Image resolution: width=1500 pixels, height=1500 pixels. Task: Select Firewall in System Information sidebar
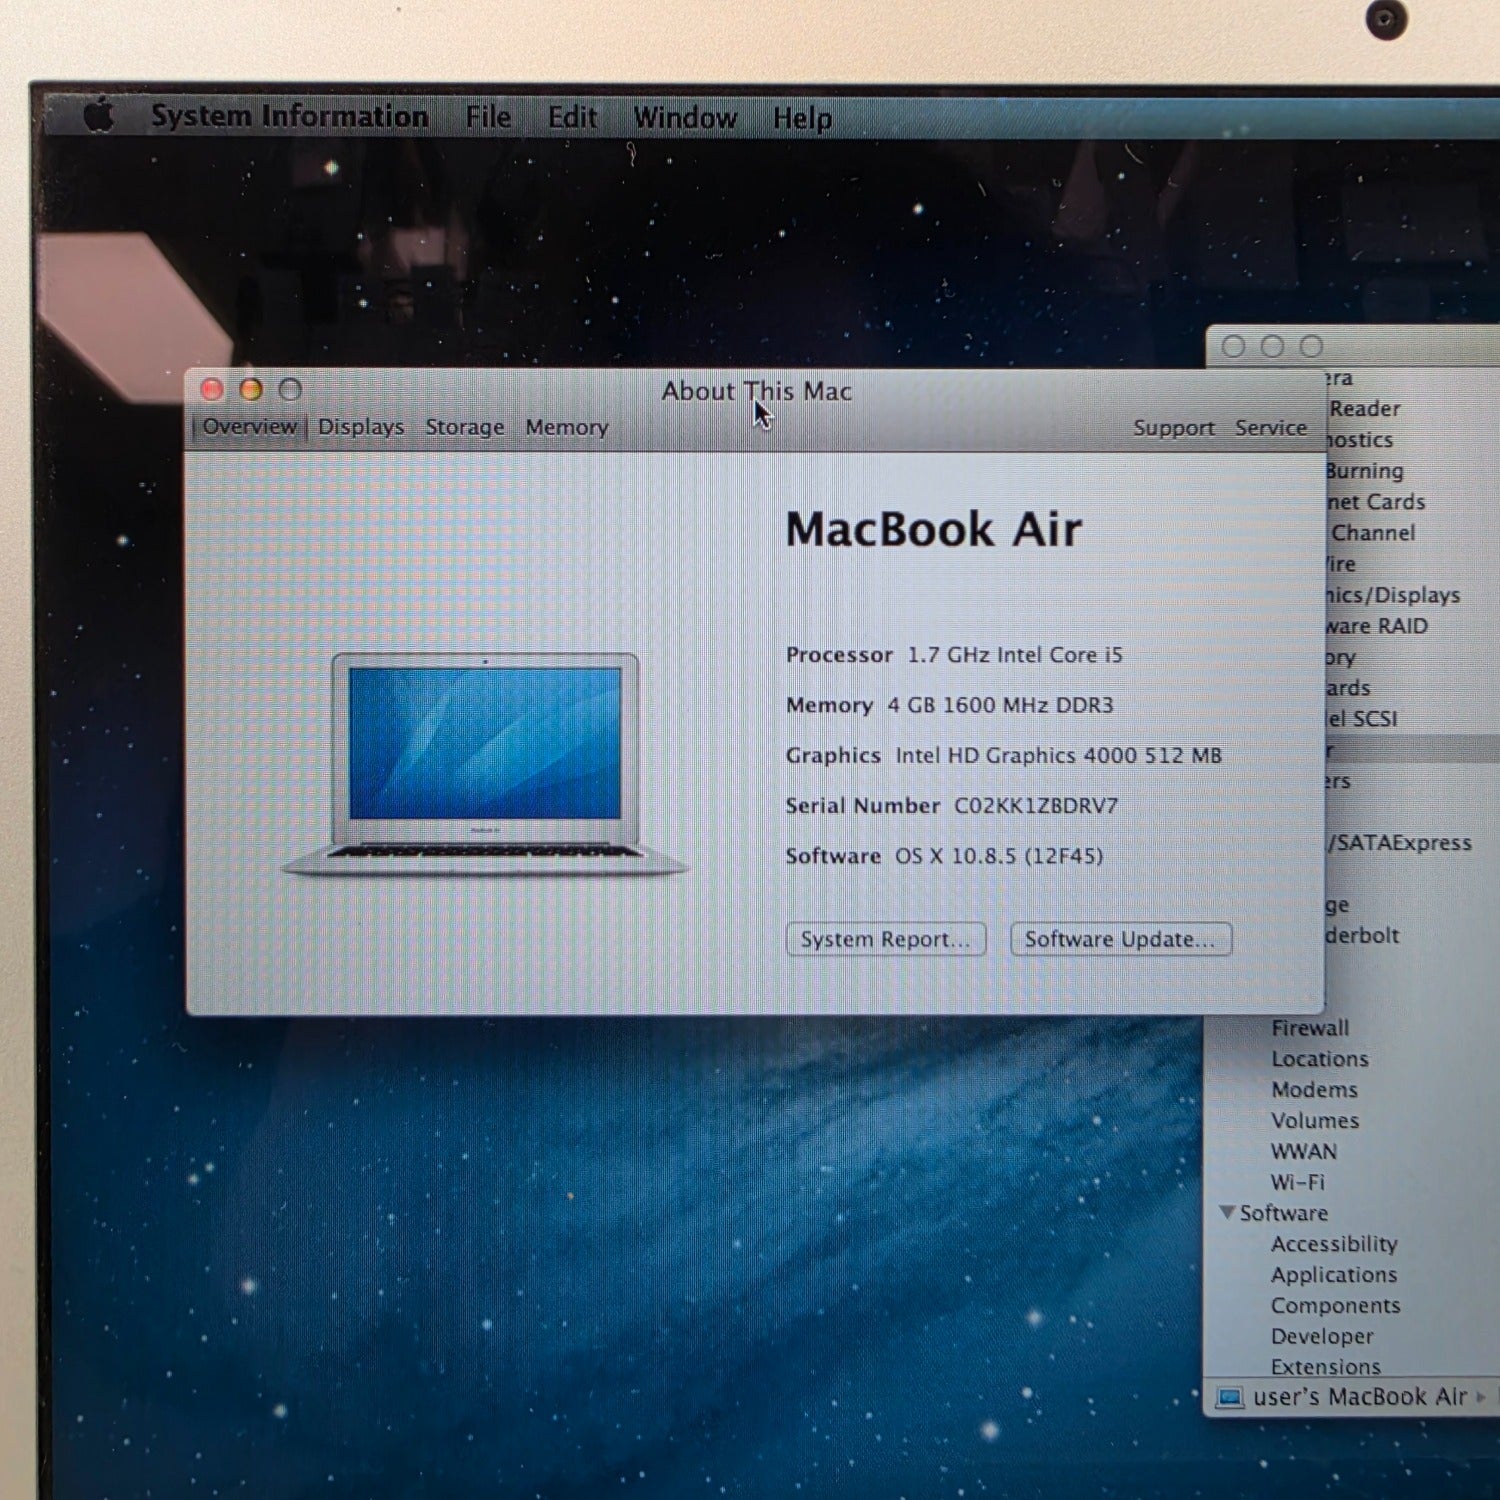tap(1310, 1028)
